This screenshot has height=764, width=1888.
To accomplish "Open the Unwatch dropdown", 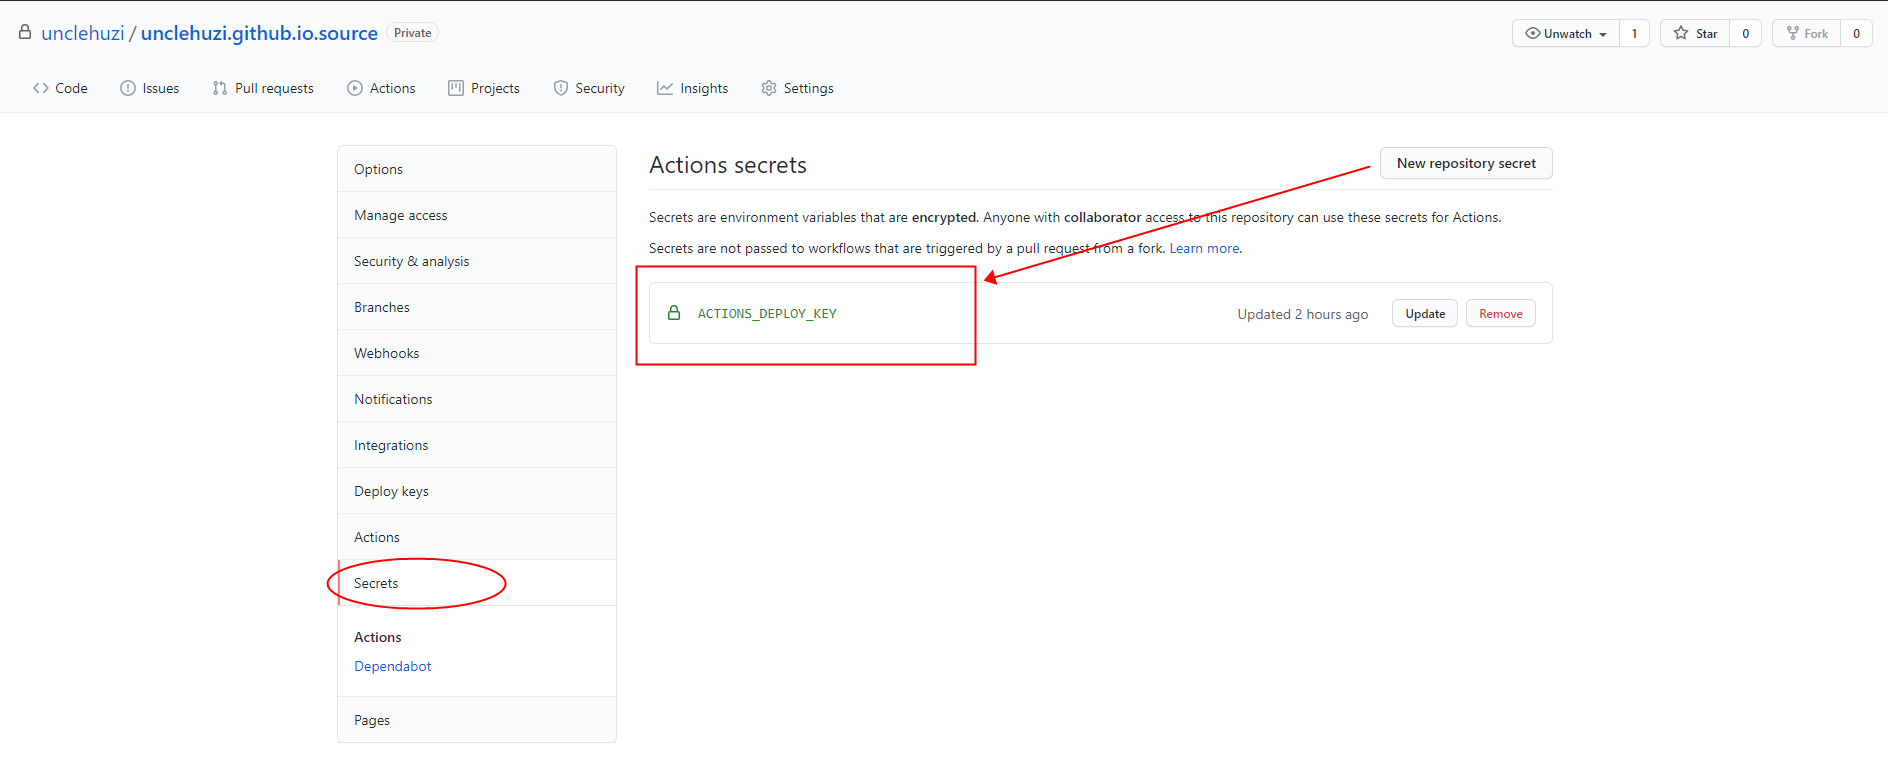I will point(1566,33).
